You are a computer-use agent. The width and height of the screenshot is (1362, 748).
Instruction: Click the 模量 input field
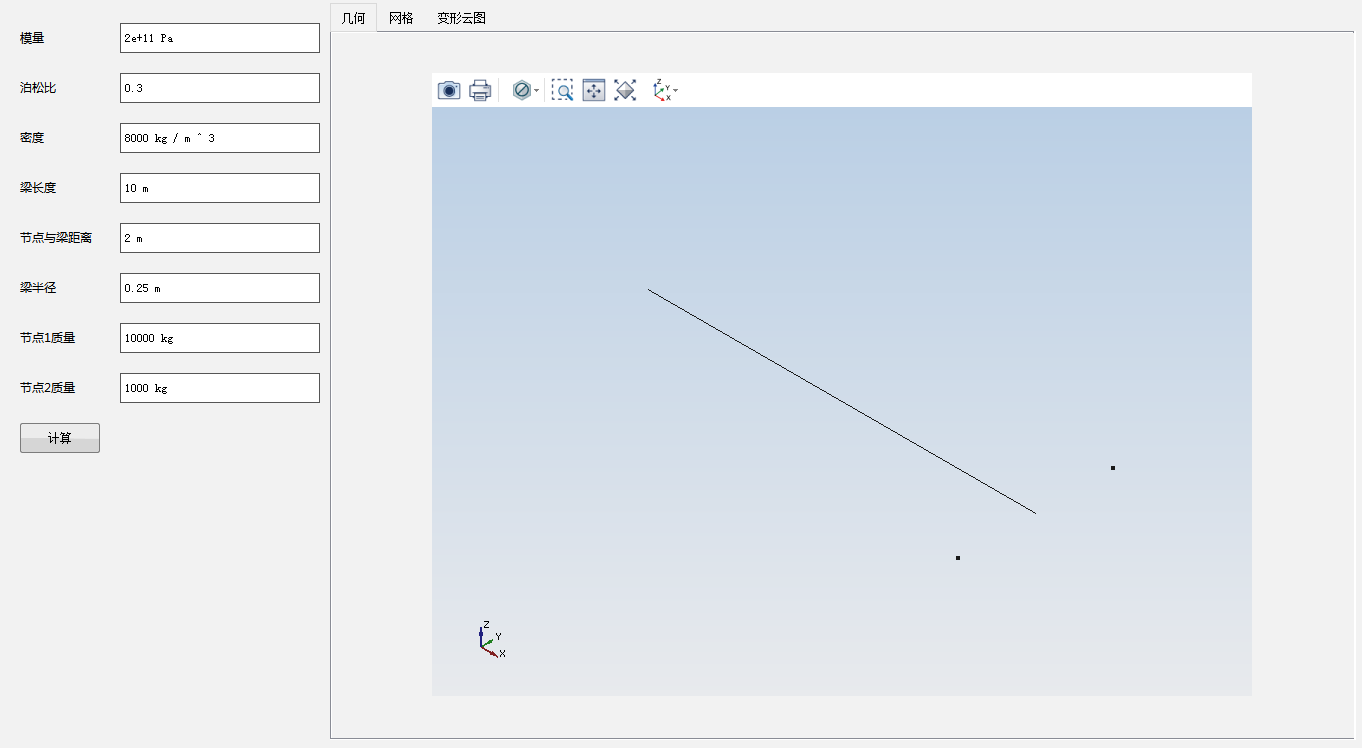pos(220,38)
